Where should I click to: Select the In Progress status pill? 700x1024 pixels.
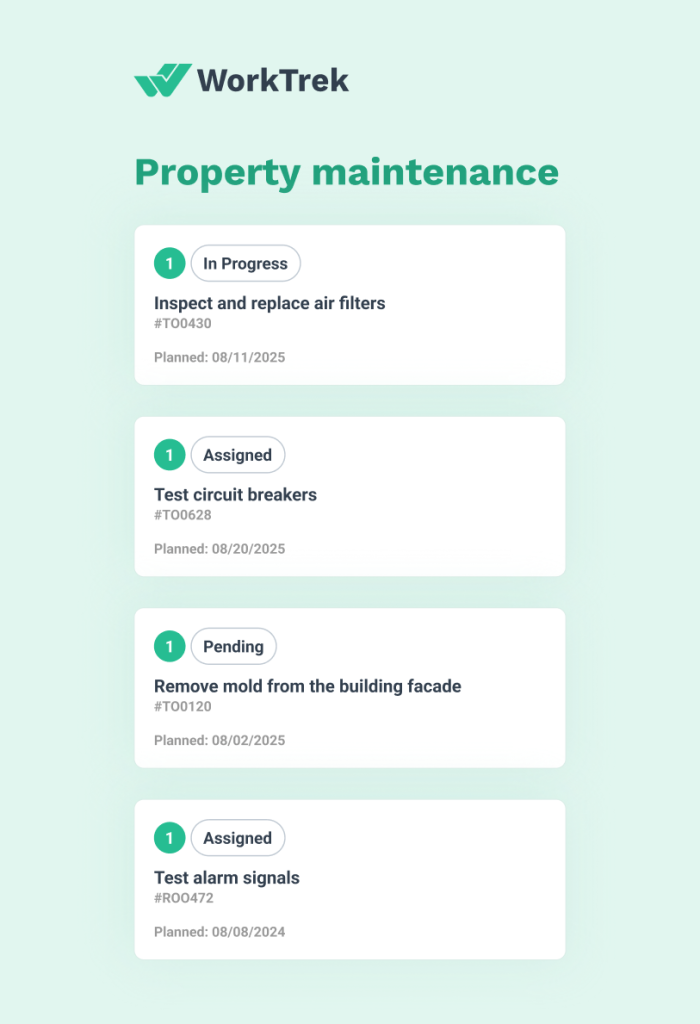(x=245, y=264)
